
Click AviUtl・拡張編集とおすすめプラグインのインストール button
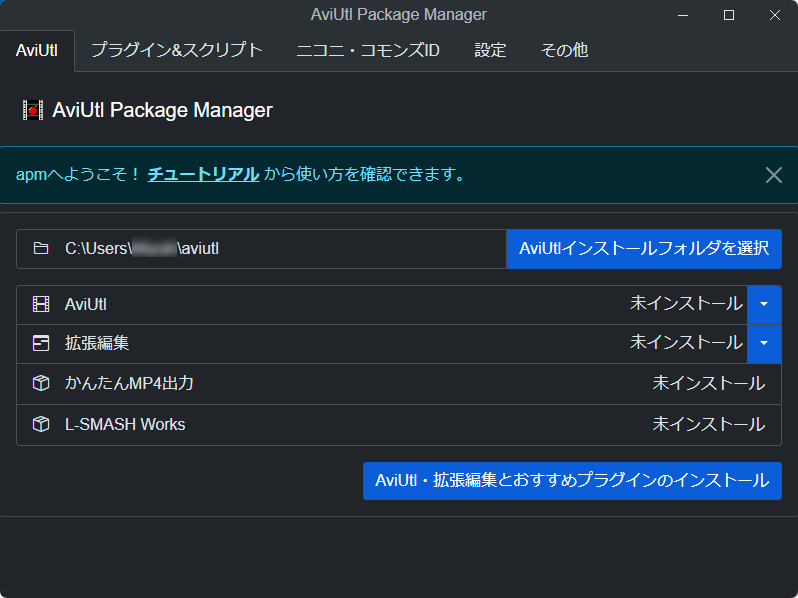click(571, 481)
